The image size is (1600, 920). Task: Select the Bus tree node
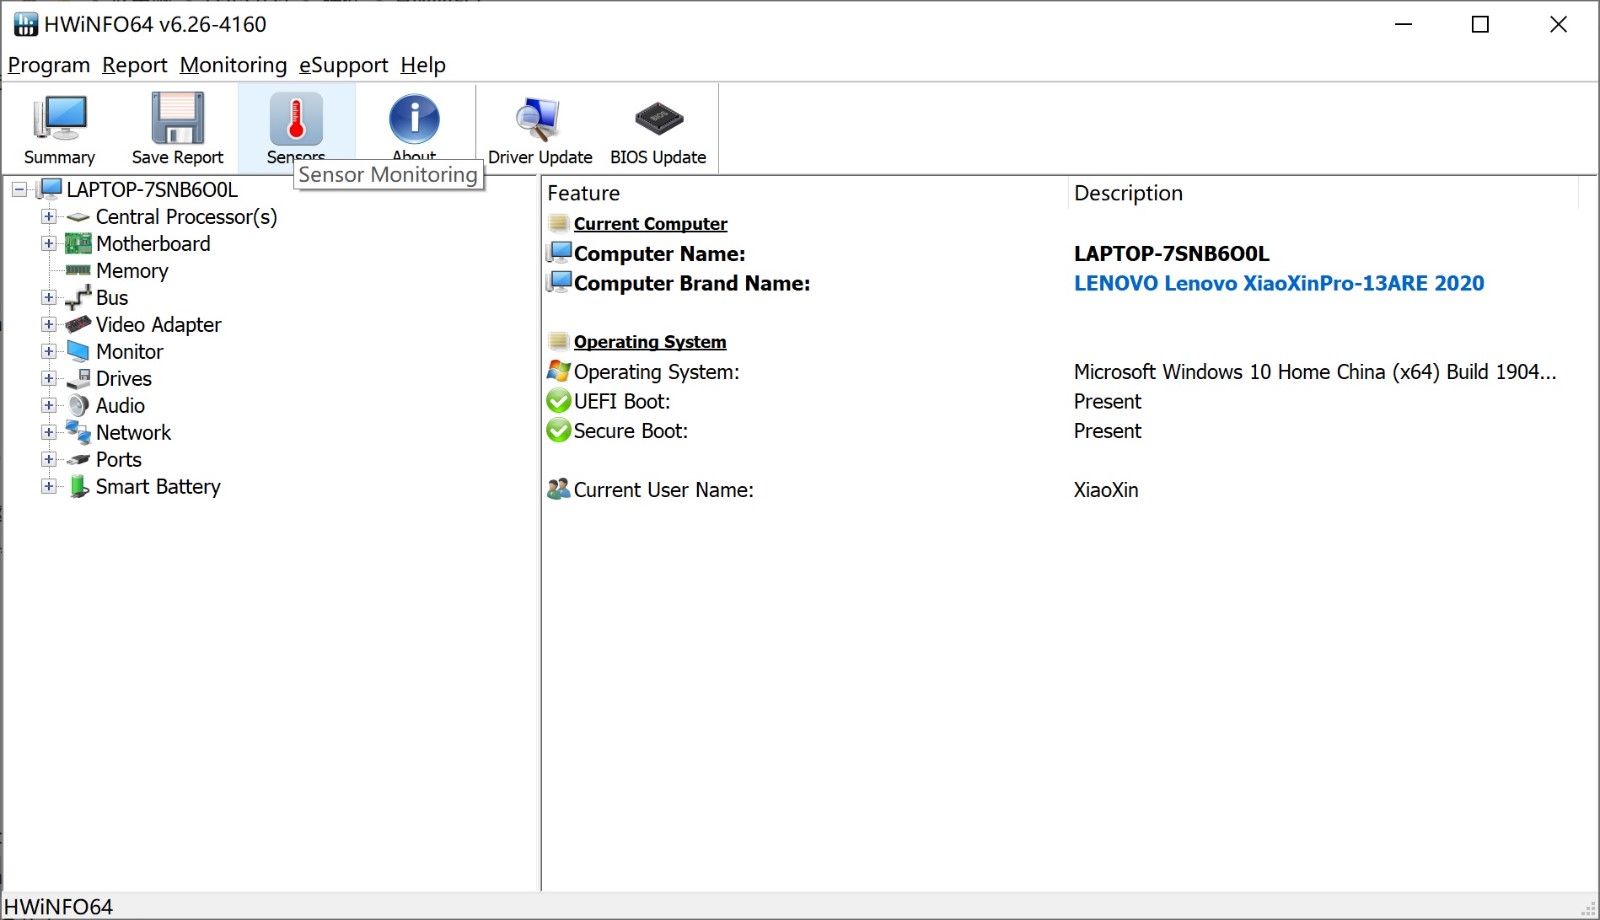click(112, 298)
